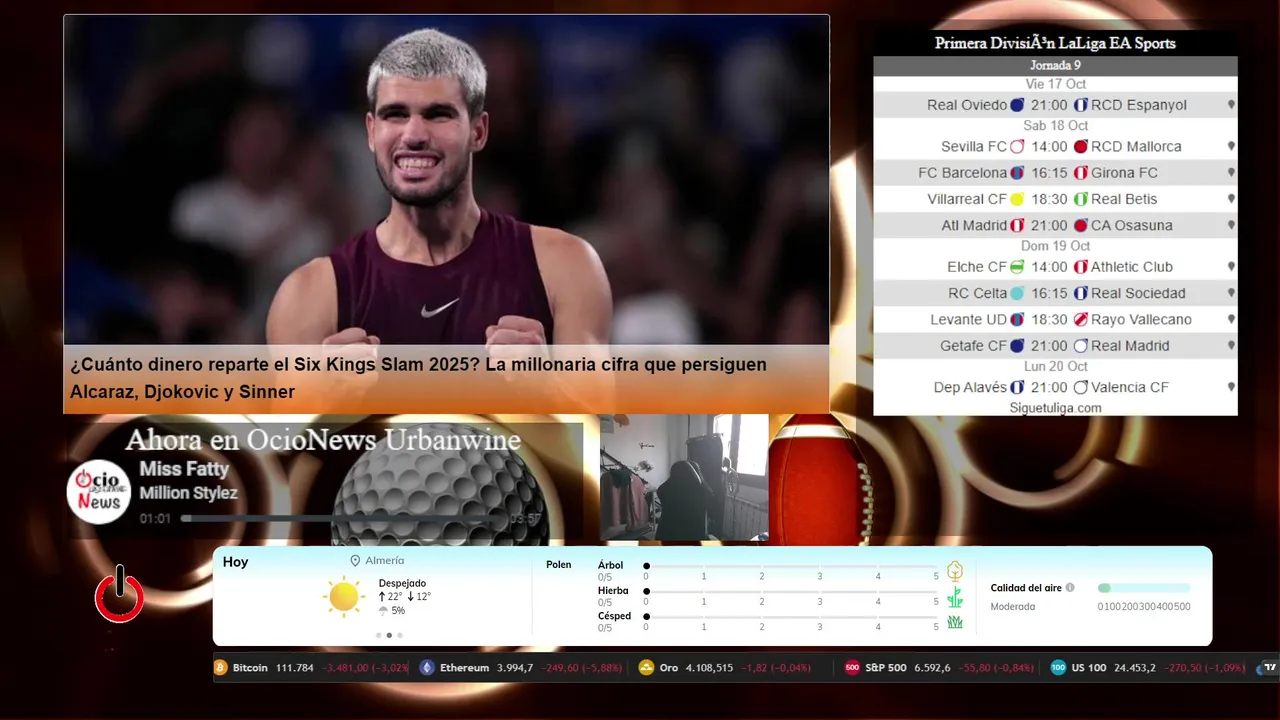Click the 'Sab 18 Oct' date row
Image resolution: width=1280 pixels, height=720 pixels.
click(1055, 126)
